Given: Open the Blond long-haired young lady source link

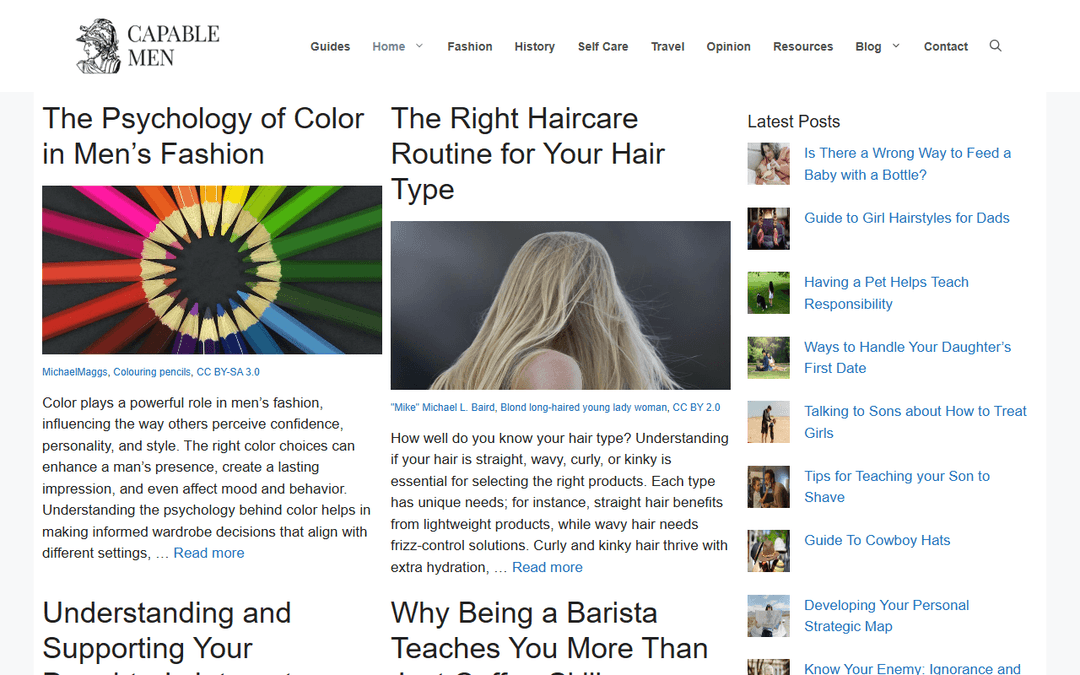Looking at the screenshot, I should (x=583, y=408).
